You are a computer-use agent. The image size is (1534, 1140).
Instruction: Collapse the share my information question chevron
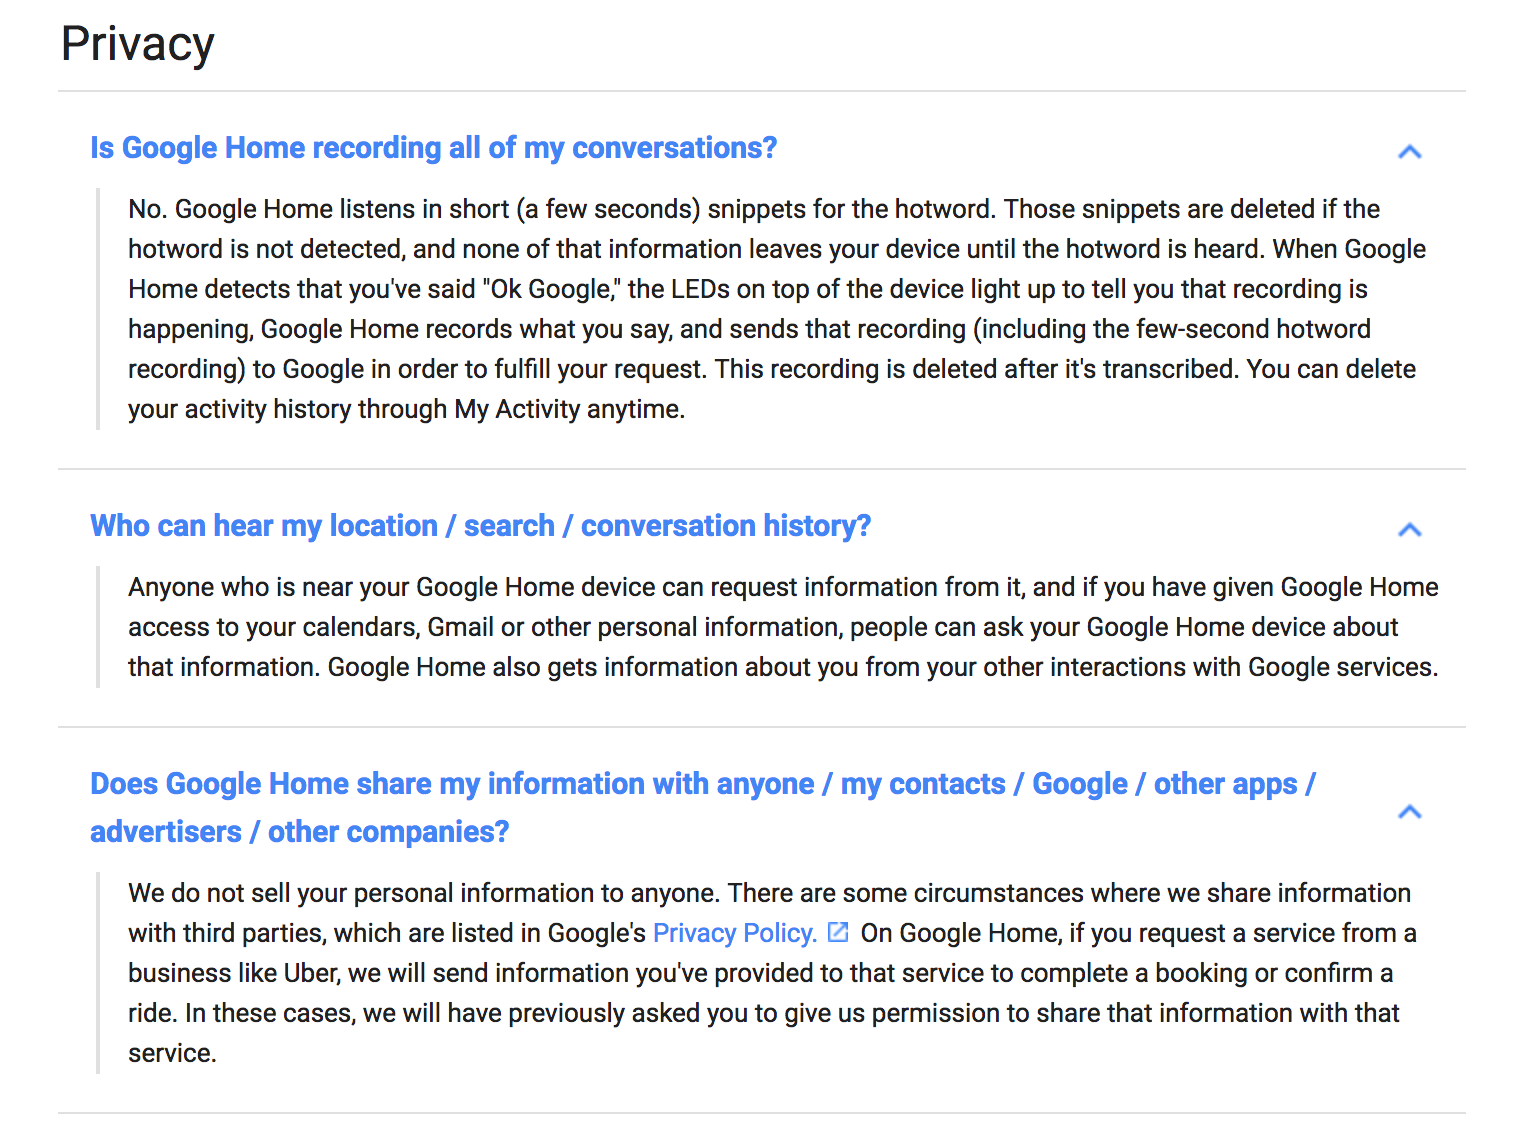1409,812
